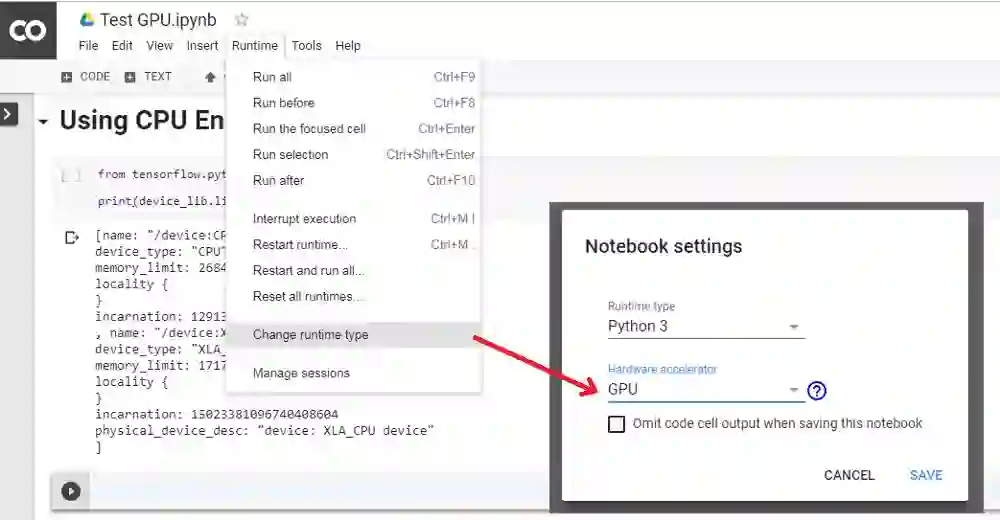Open the Runtime type Python 3 dropdown
The width and height of the screenshot is (1000, 520).
click(705, 326)
